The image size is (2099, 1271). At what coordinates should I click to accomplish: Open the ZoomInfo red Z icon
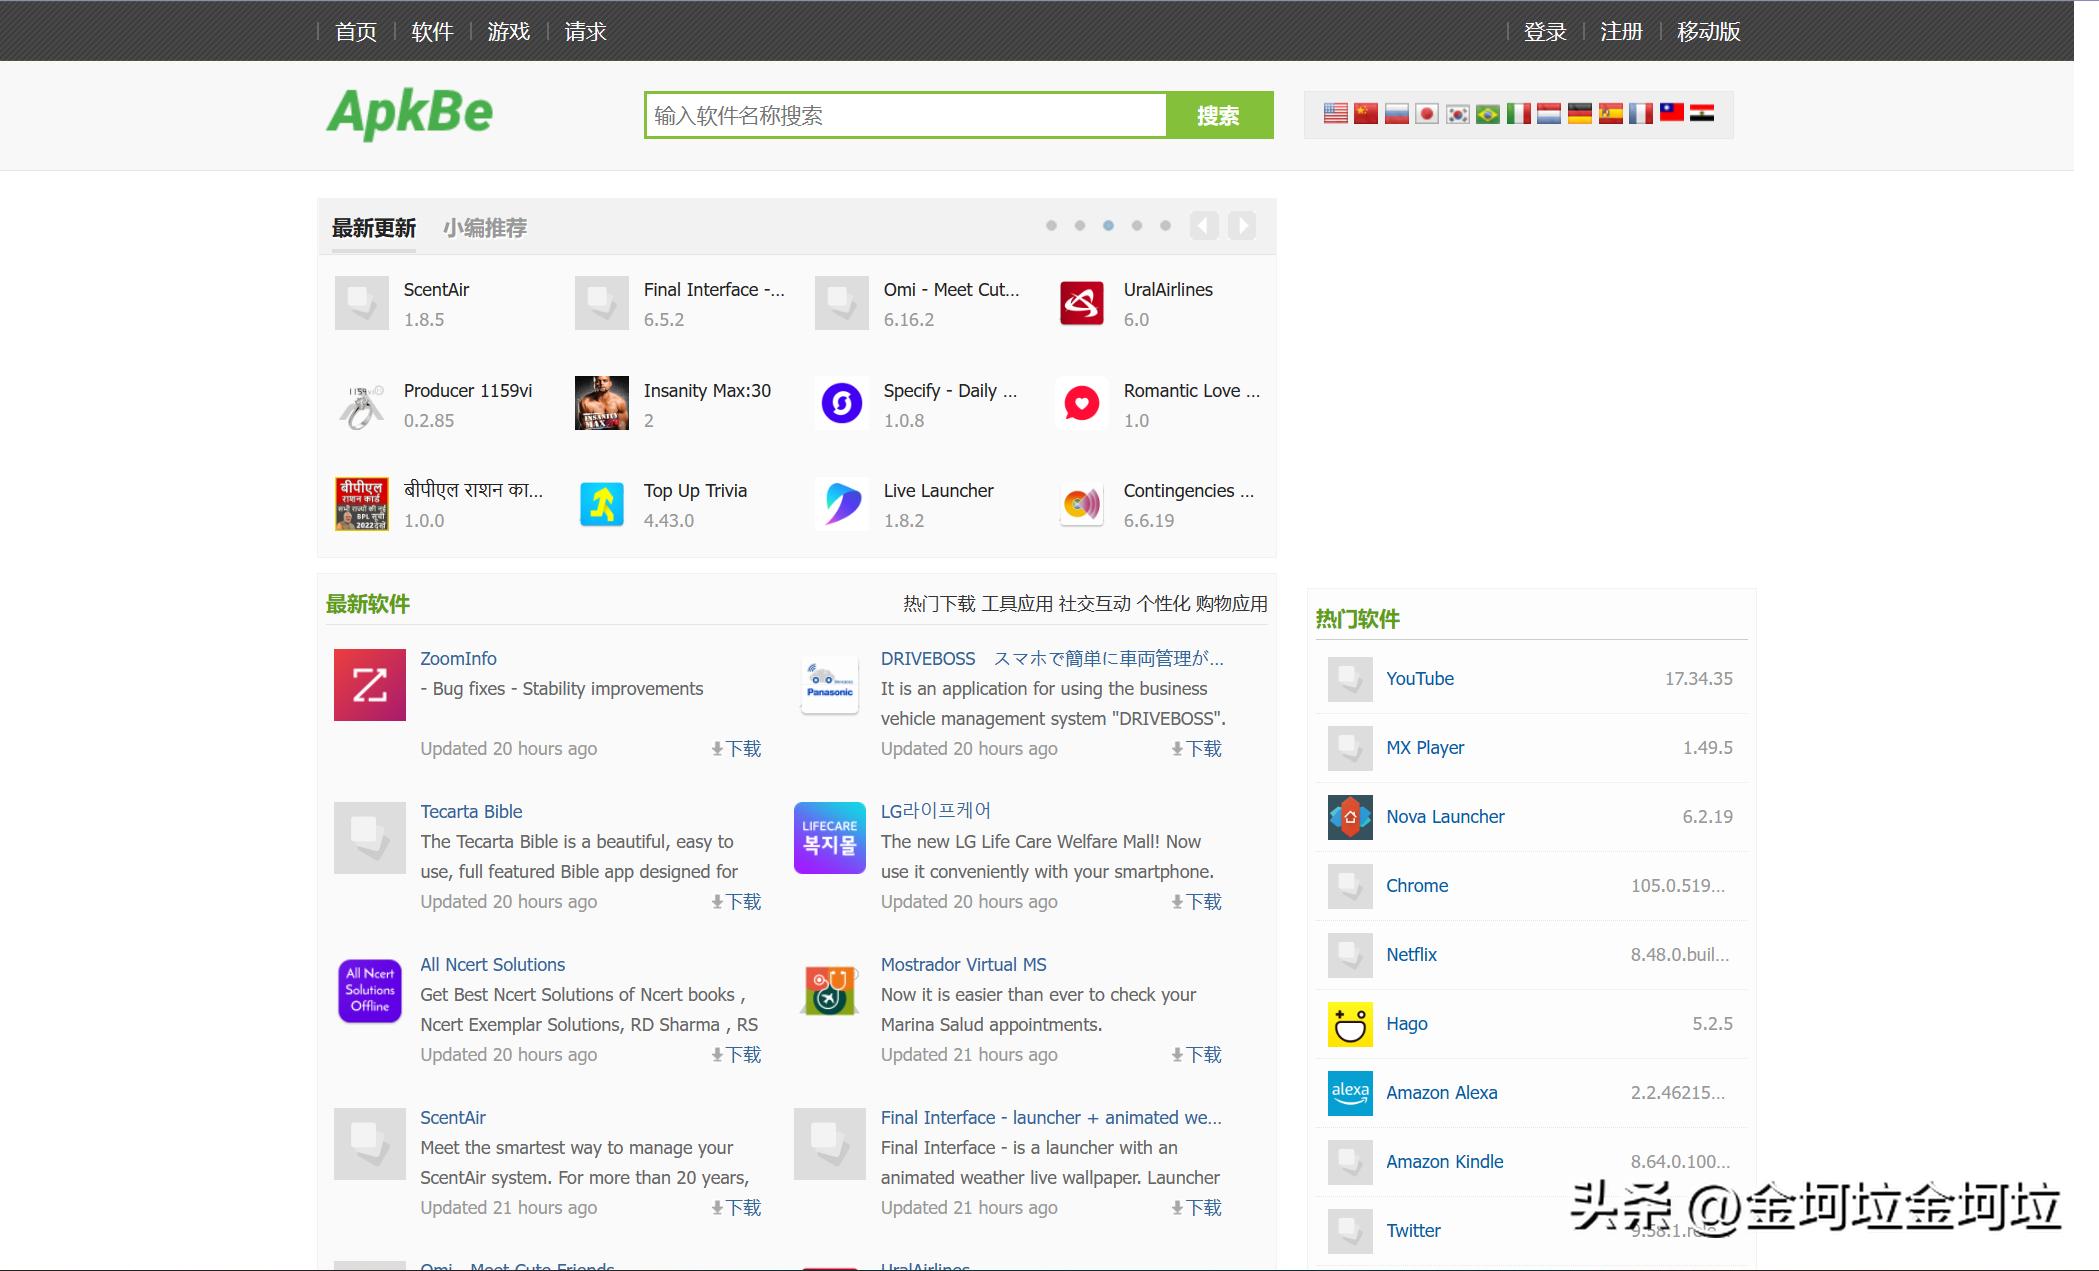point(369,685)
